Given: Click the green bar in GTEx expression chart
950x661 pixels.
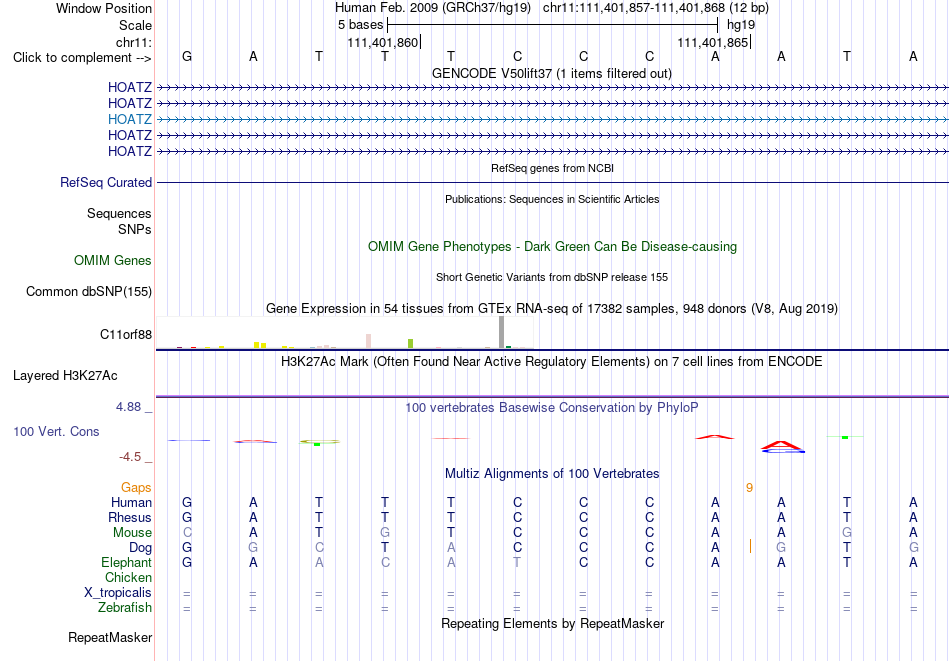Looking at the screenshot, I should pyautogui.click(x=410, y=344).
